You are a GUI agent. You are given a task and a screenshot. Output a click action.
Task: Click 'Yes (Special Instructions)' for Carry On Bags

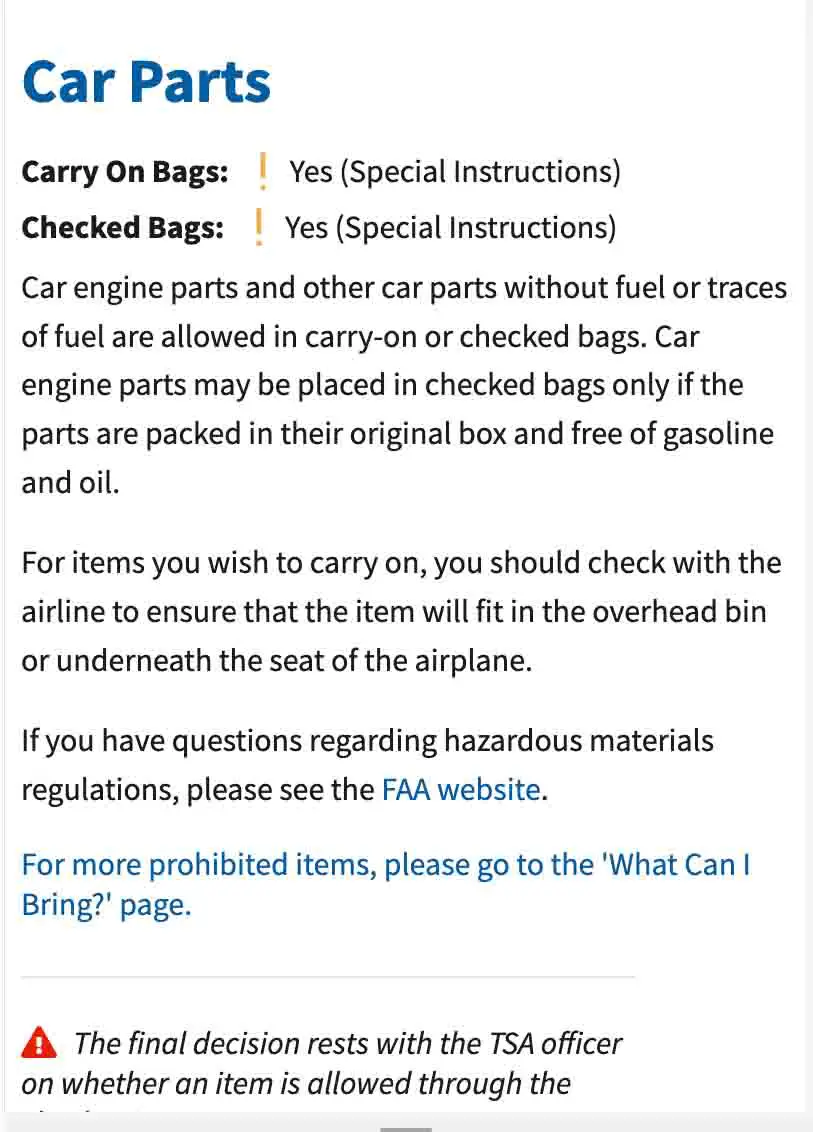pos(455,172)
